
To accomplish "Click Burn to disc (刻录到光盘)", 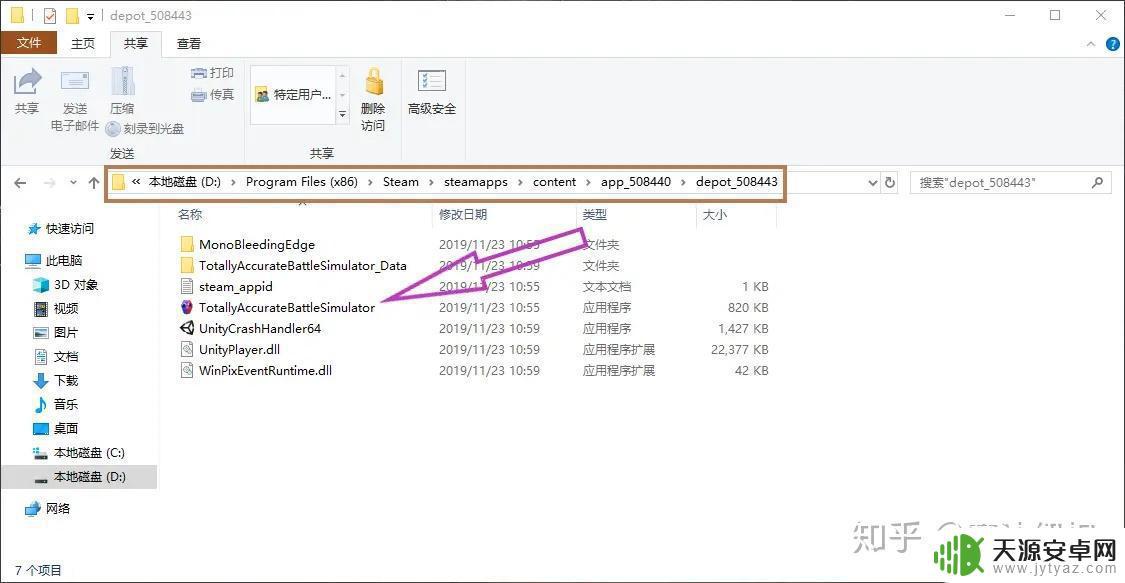I will click(x=144, y=129).
